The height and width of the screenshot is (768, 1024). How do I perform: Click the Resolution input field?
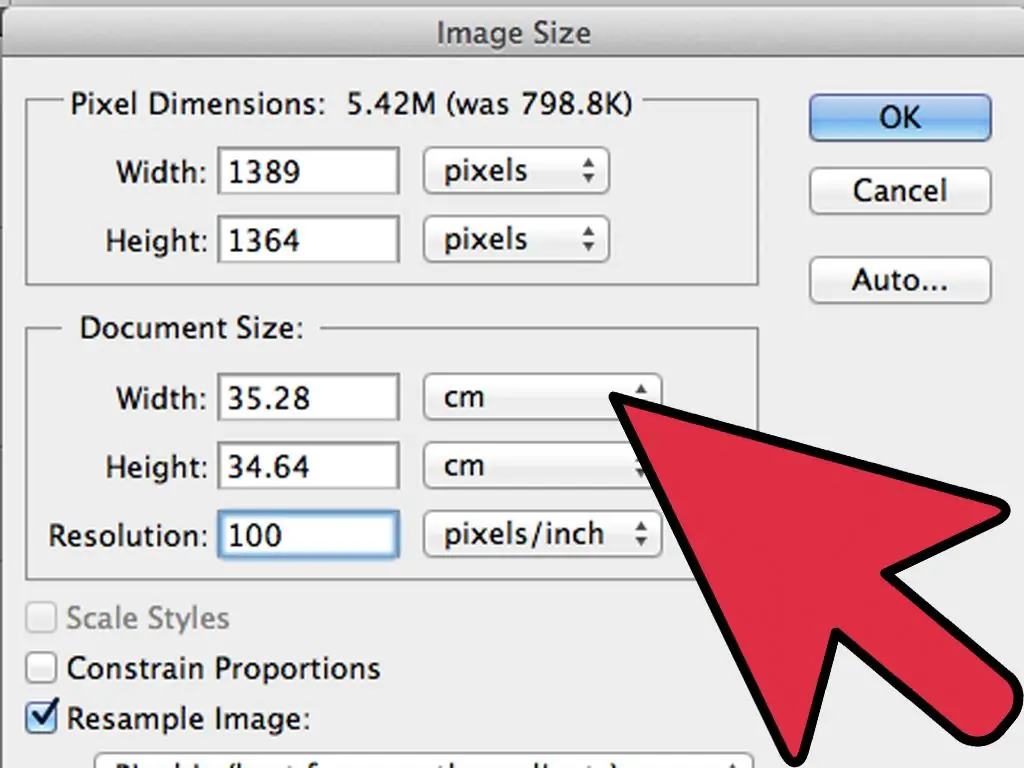(308, 535)
